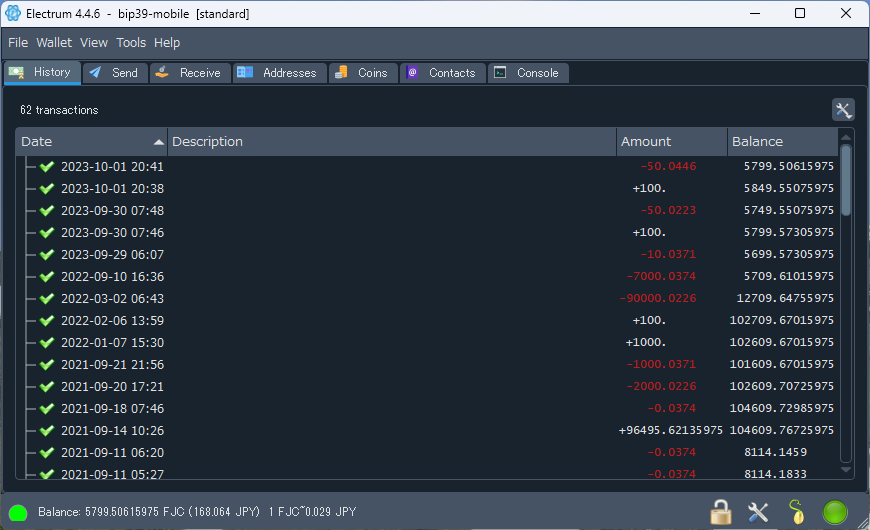Select the transaction dated 2021-09-21 21:56

point(427,365)
